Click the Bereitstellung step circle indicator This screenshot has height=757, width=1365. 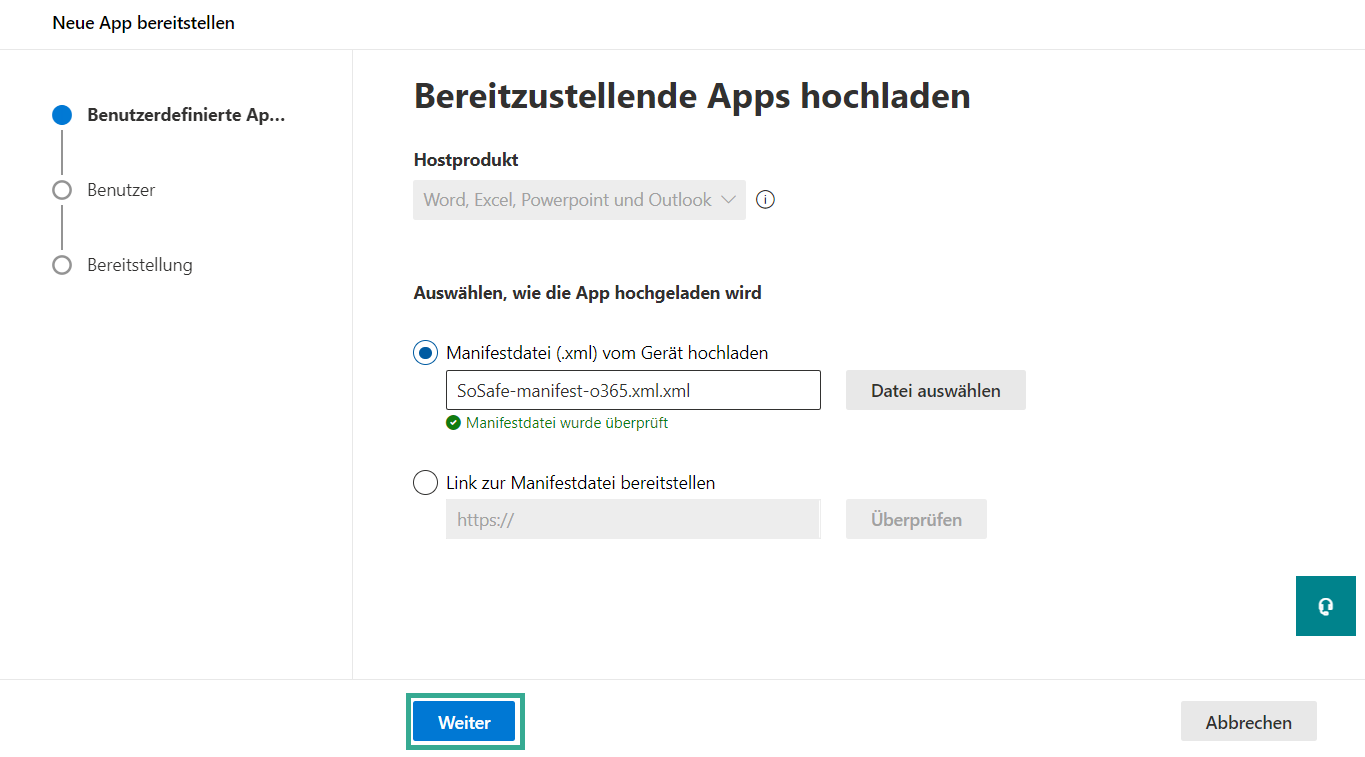click(62, 265)
